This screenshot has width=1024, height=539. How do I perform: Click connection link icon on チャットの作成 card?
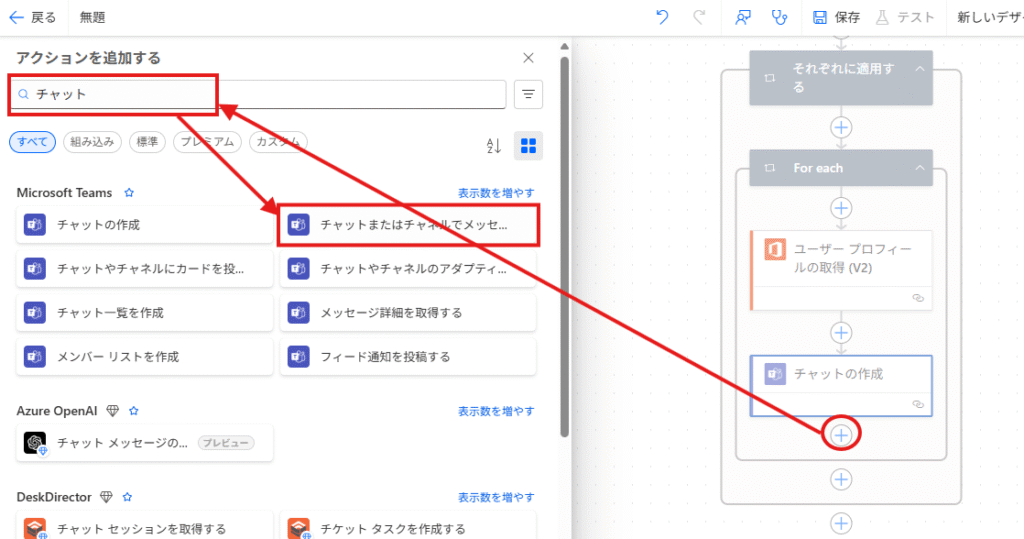(918, 404)
